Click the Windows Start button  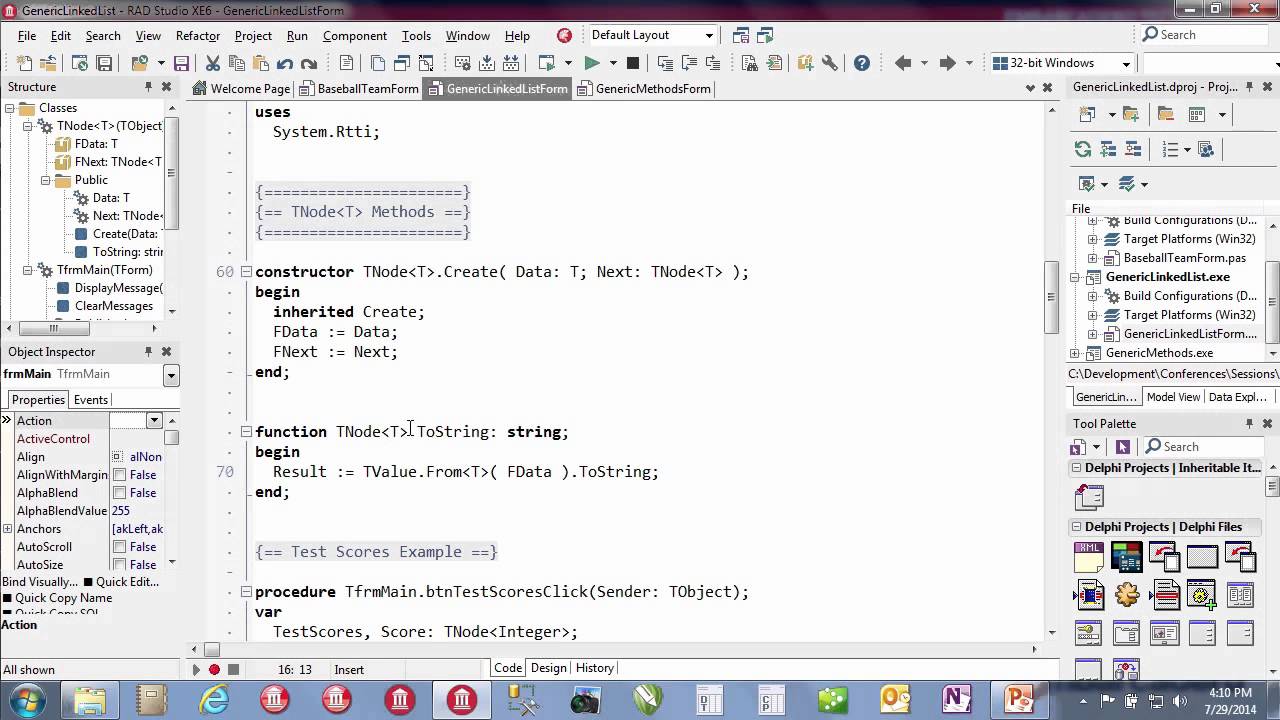(x=26, y=698)
